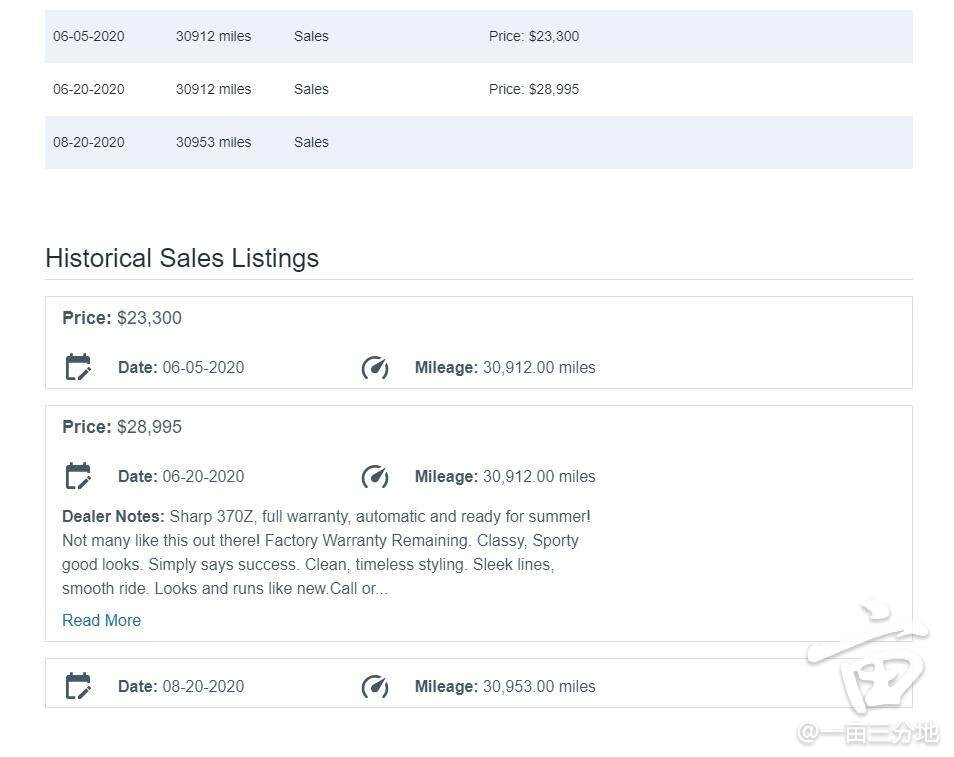Screen dimensions: 954x757
Task: Click Sales label in the 08-20-2020 row
Action: click(x=311, y=142)
